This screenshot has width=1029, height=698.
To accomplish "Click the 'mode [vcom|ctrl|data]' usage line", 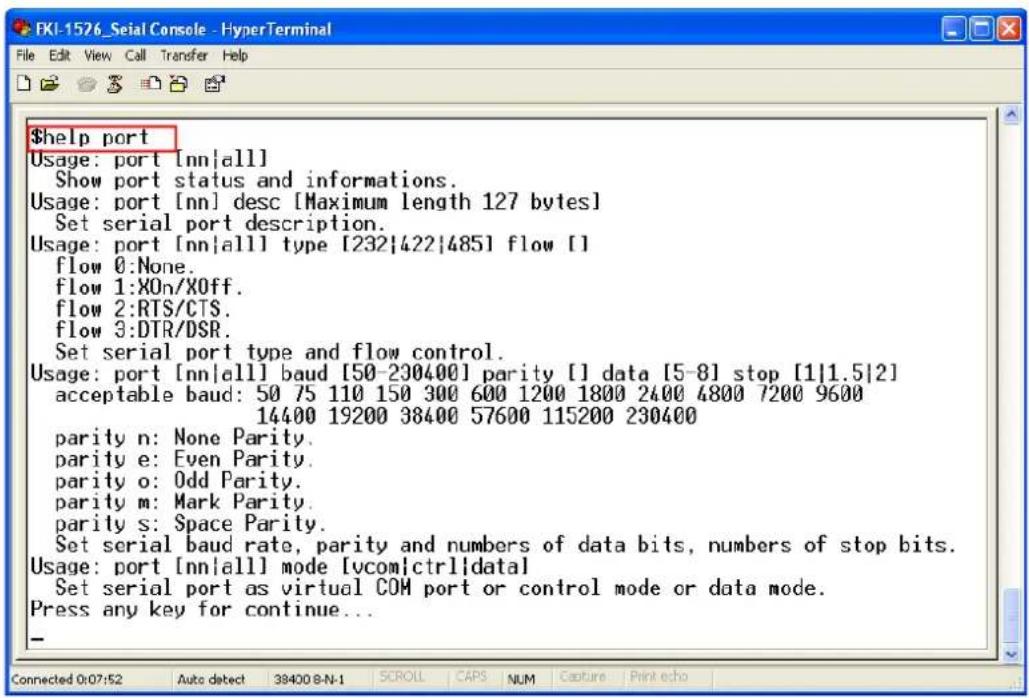I will pyautogui.click(x=280, y=566).
